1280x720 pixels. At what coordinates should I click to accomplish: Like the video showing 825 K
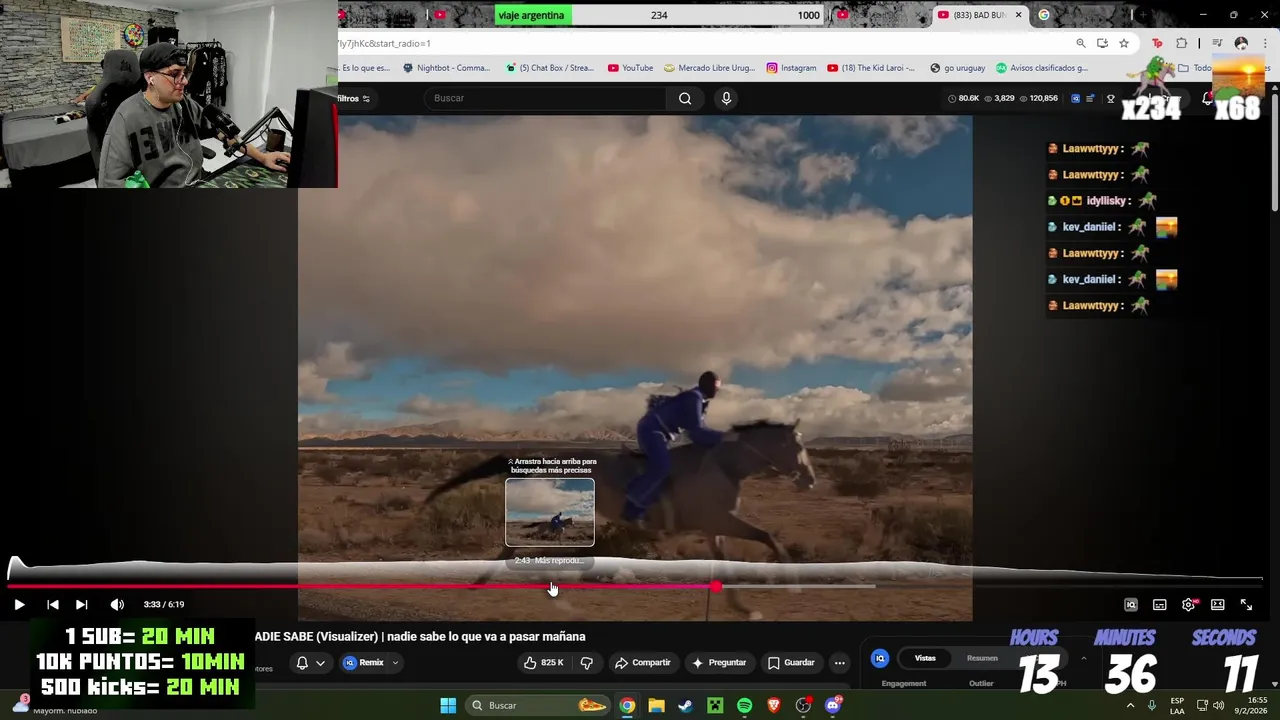point(543,662)
